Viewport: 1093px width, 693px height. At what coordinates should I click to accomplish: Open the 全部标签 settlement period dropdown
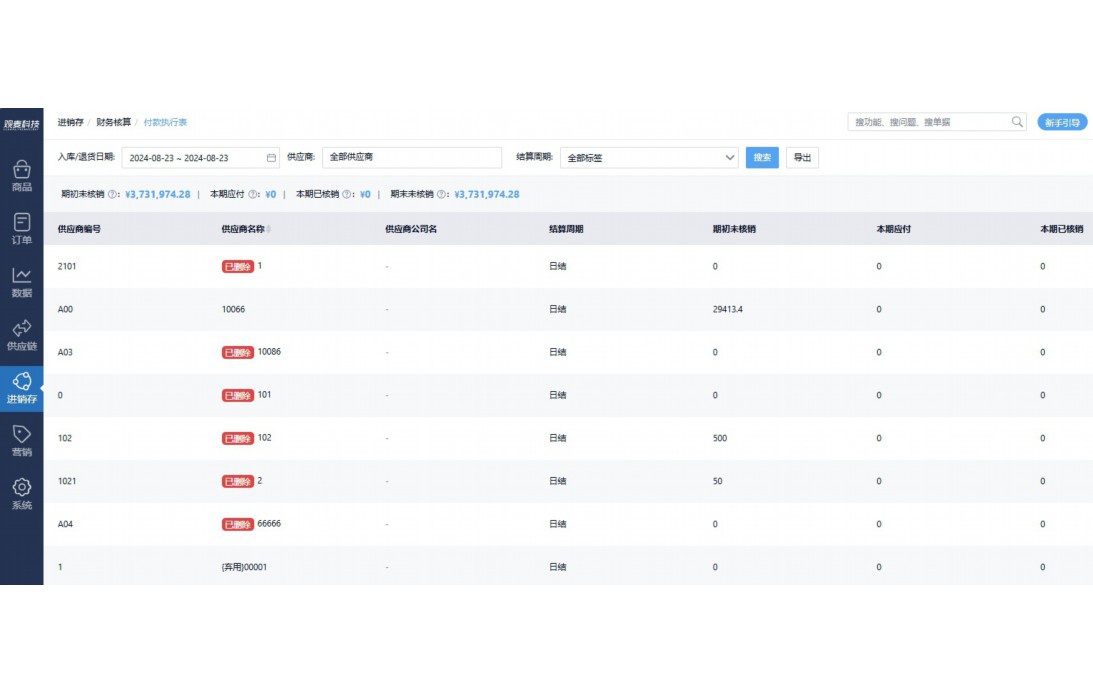click(x=649, y=157)
